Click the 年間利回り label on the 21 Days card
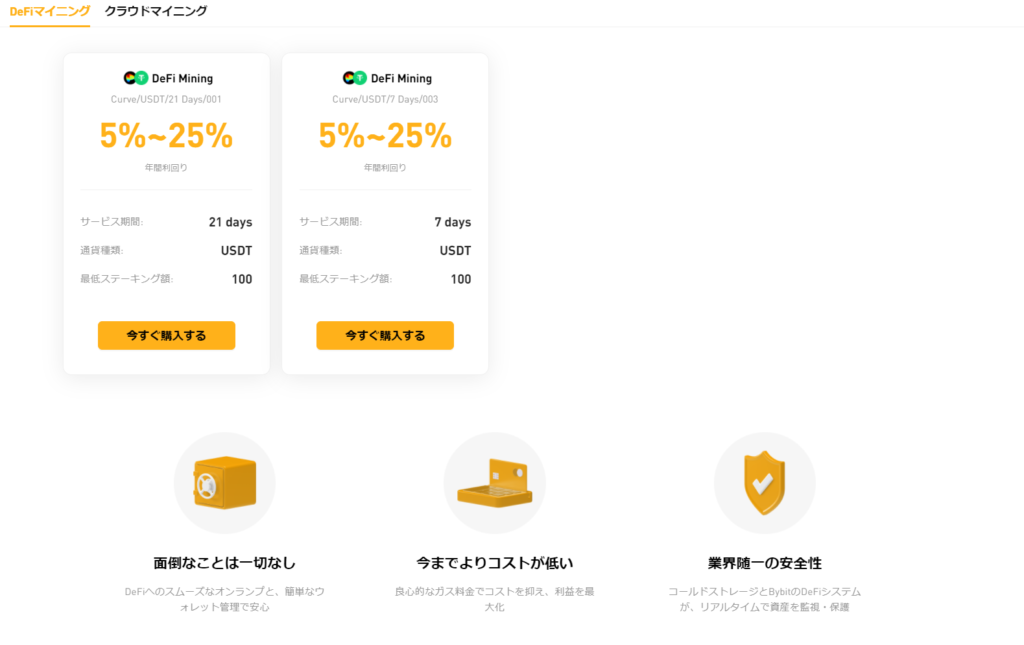Viewport: 1024px width, 645px height. pos(166,168)
